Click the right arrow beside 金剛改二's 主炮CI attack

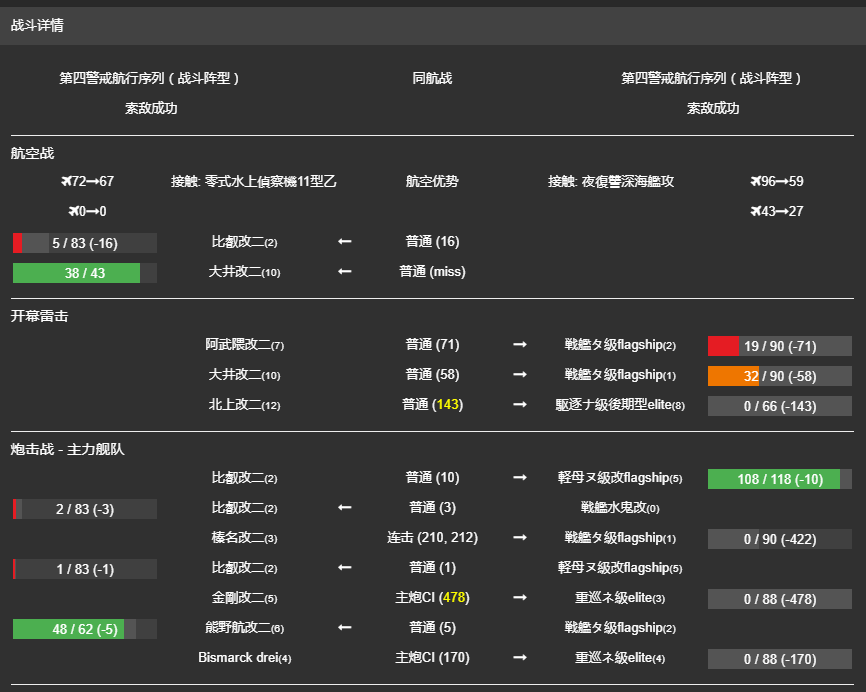tap(519, 599)
